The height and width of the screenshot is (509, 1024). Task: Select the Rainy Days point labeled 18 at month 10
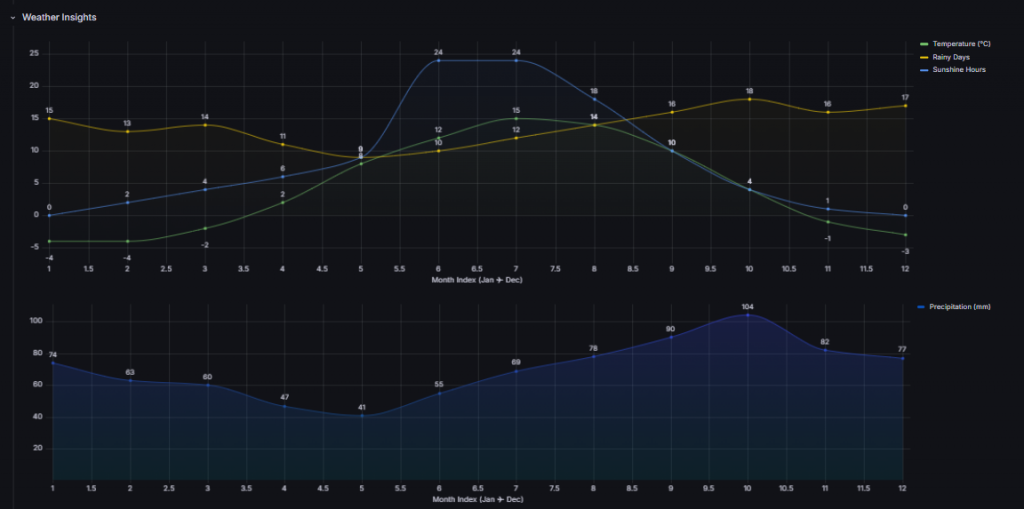749,99
